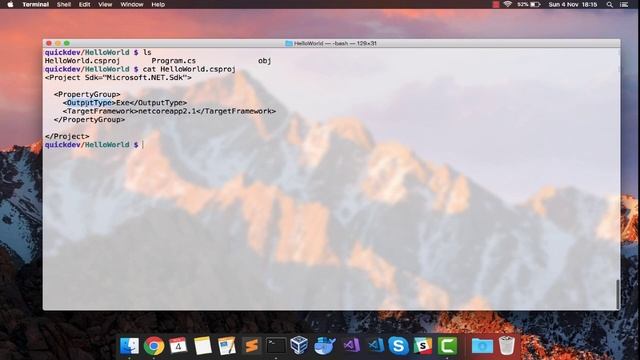
Task: Open the blue folder stack in the dock
Action: [482, 346]
